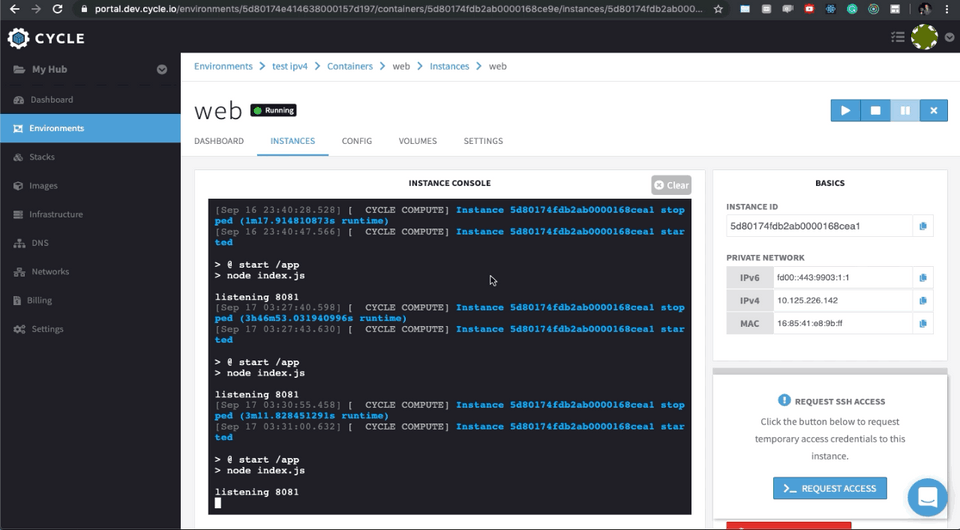Expand the My Hub selector dropdown

[162, 69]
